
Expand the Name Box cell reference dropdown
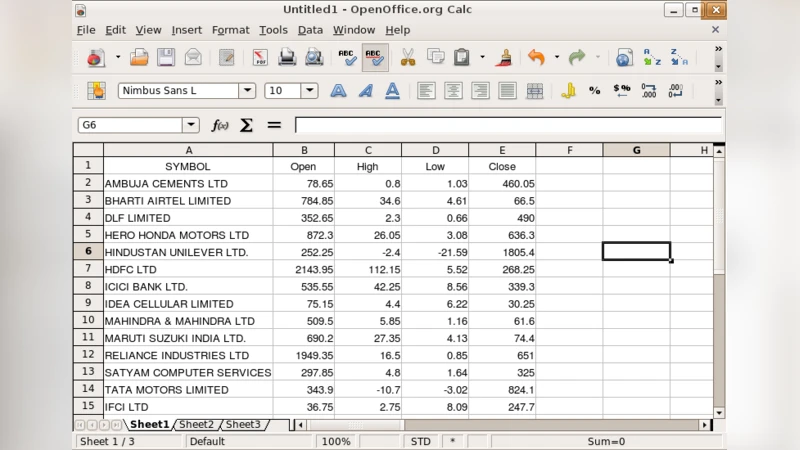click(x=190, y=125)
